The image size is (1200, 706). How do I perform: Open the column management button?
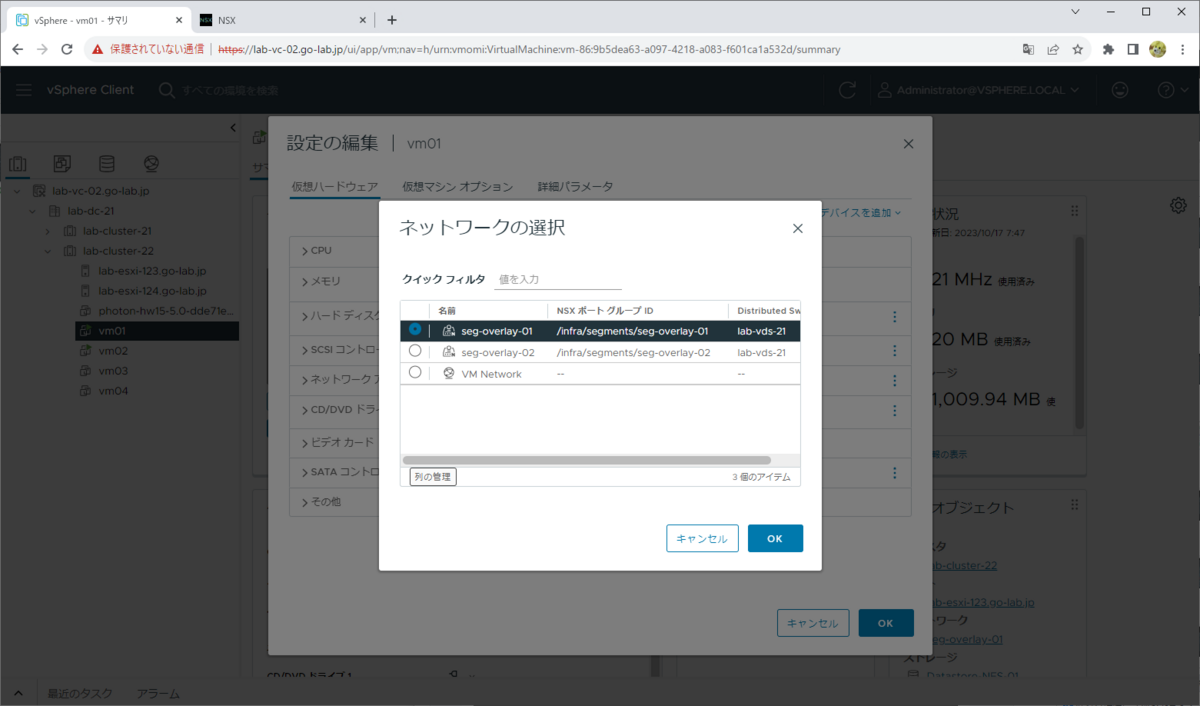tap(433, 477)
